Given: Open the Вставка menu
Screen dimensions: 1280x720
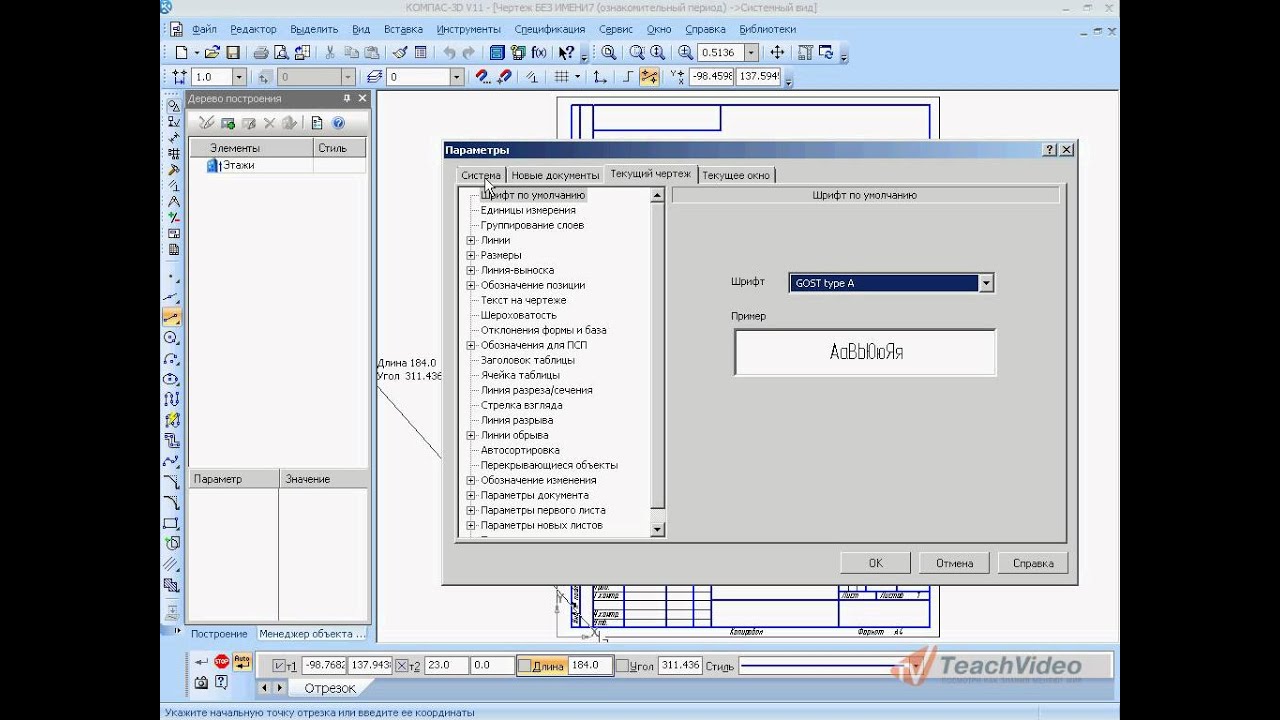Looking at the screenshot, I should coord(403,30).
